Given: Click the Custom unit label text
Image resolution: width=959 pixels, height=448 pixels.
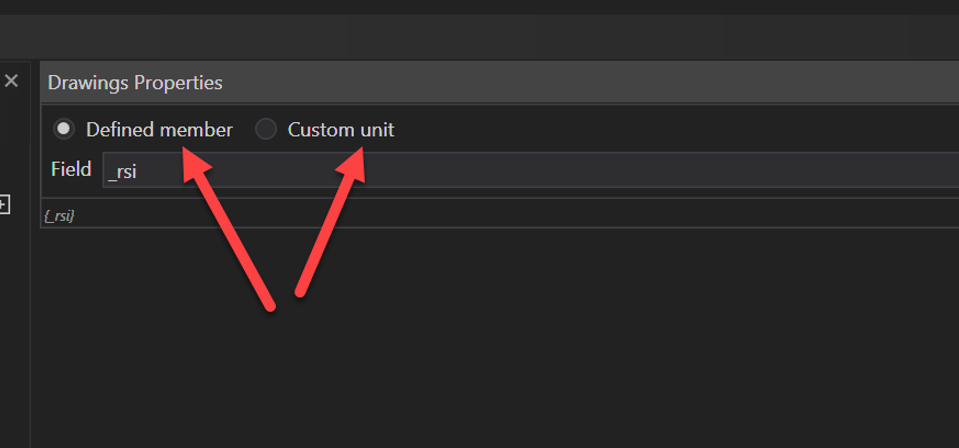Looking at the screenshot, I should point(341,129).
